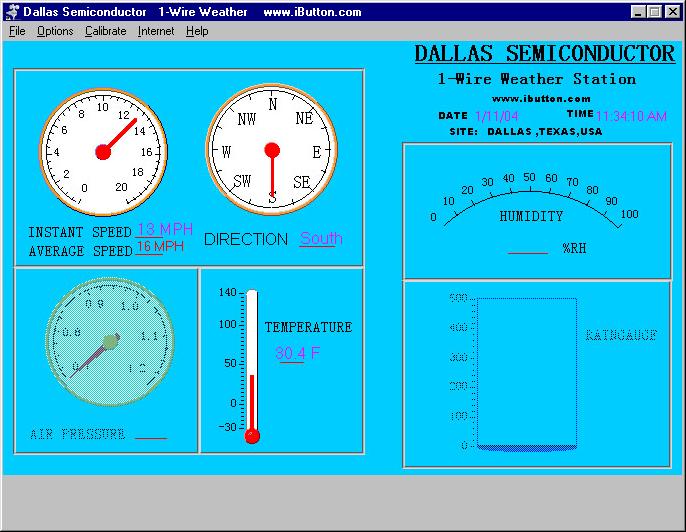Click the E marker on compass

(x=317, y=152)
